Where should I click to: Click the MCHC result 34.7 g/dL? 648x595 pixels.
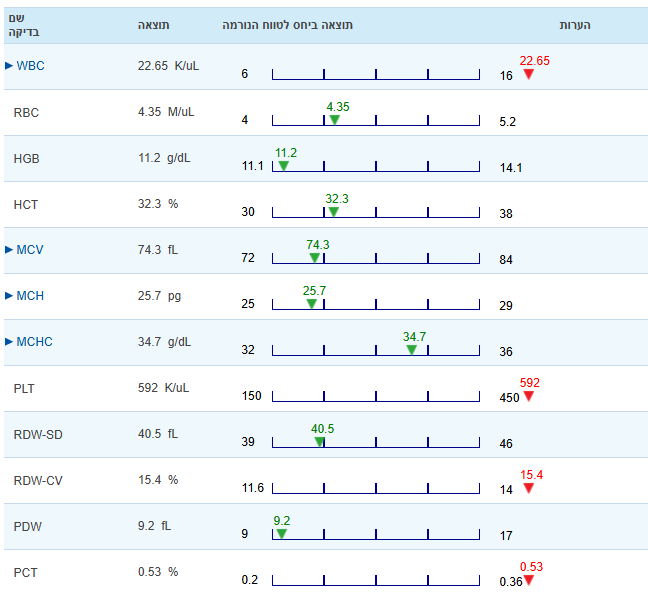[x=164, y=342]
